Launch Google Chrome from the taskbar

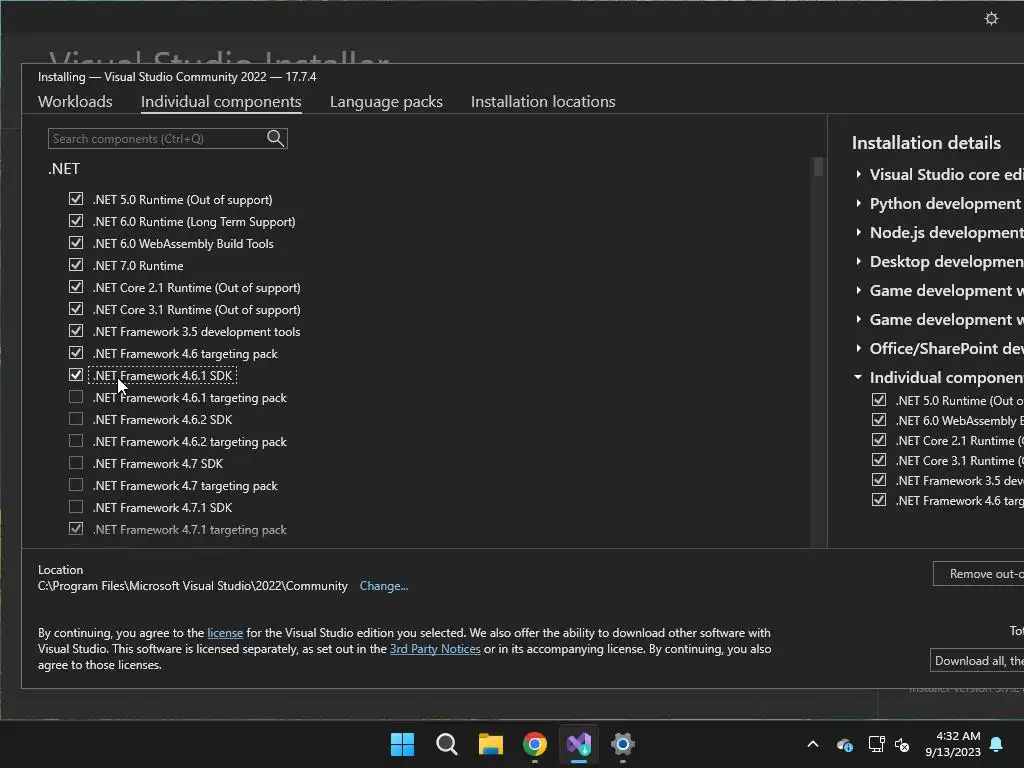pos(535,744)
